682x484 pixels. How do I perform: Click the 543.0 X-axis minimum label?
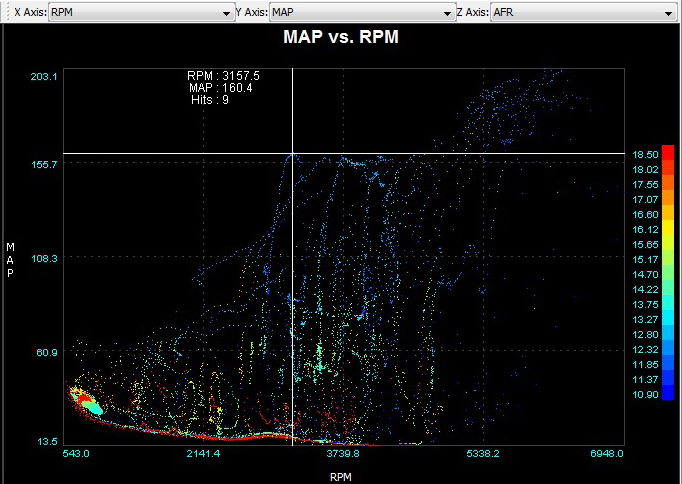[x=76, y=453]
